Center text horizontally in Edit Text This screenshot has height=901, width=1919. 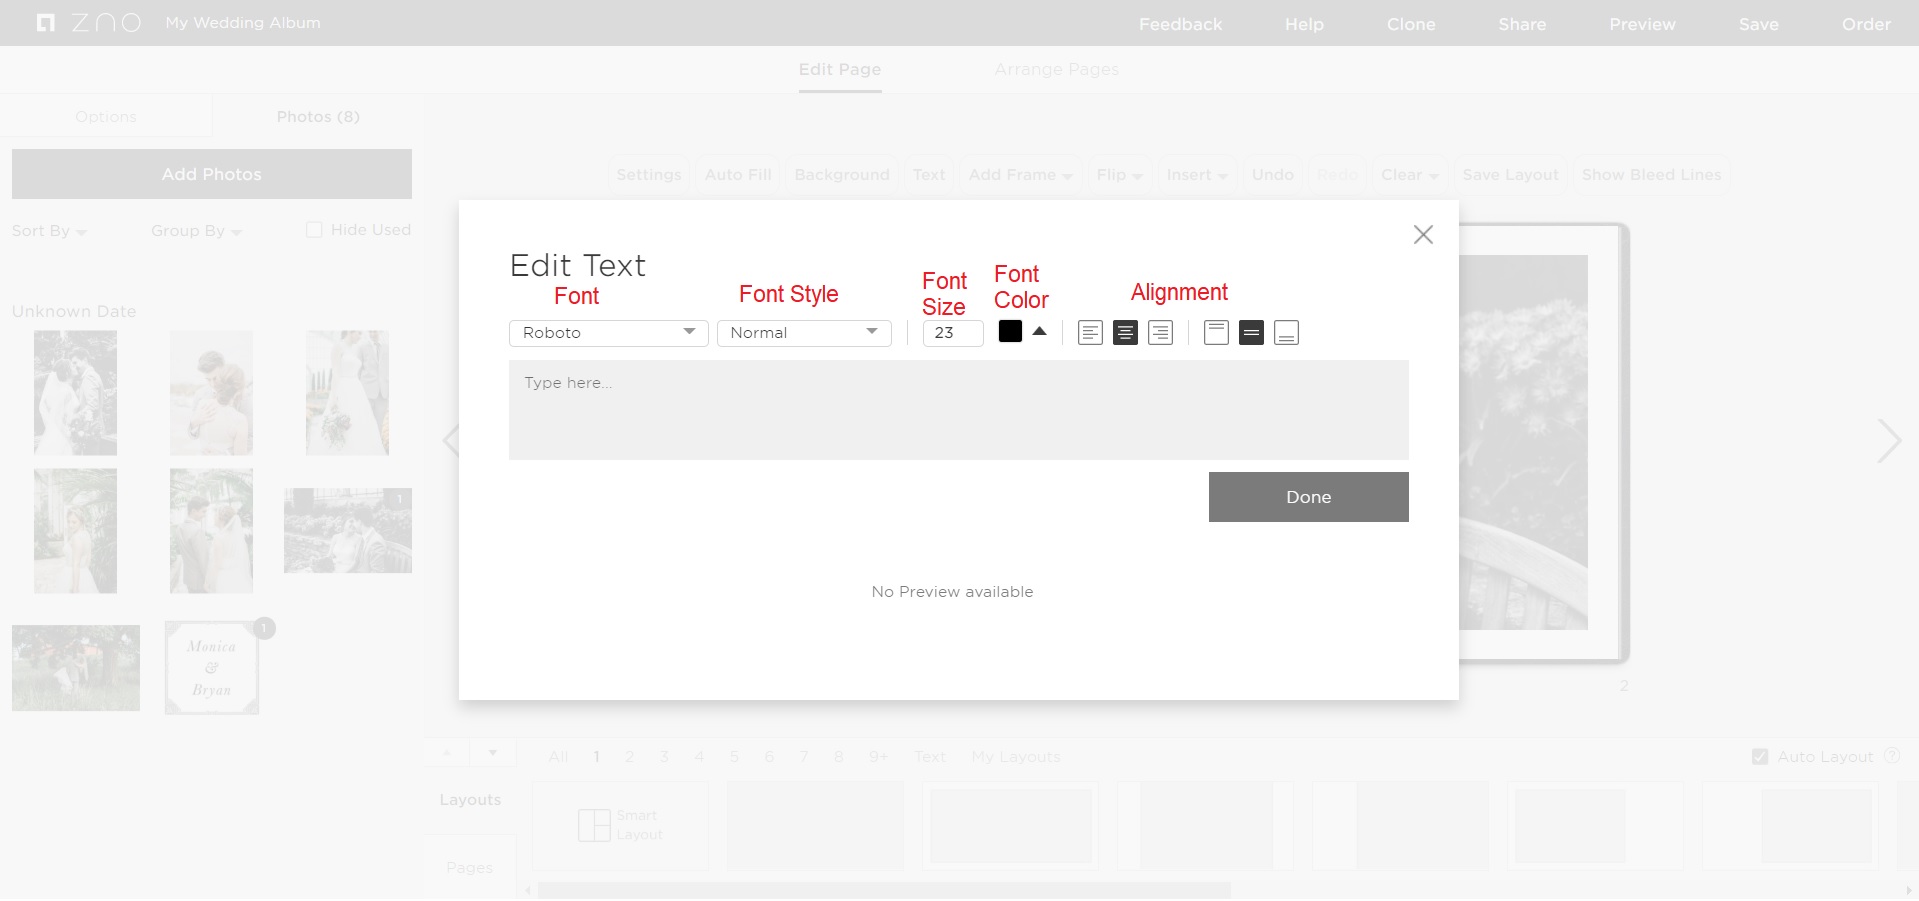(1125, 333)
